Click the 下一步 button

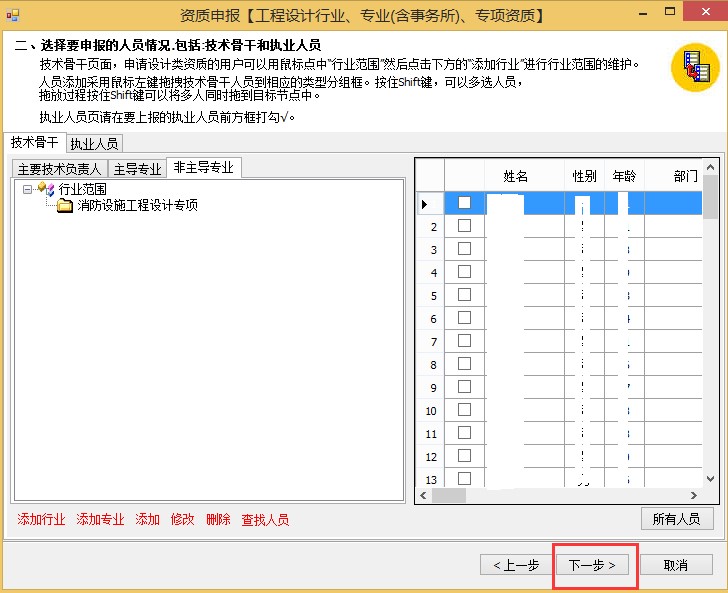[x=598, y=565]
